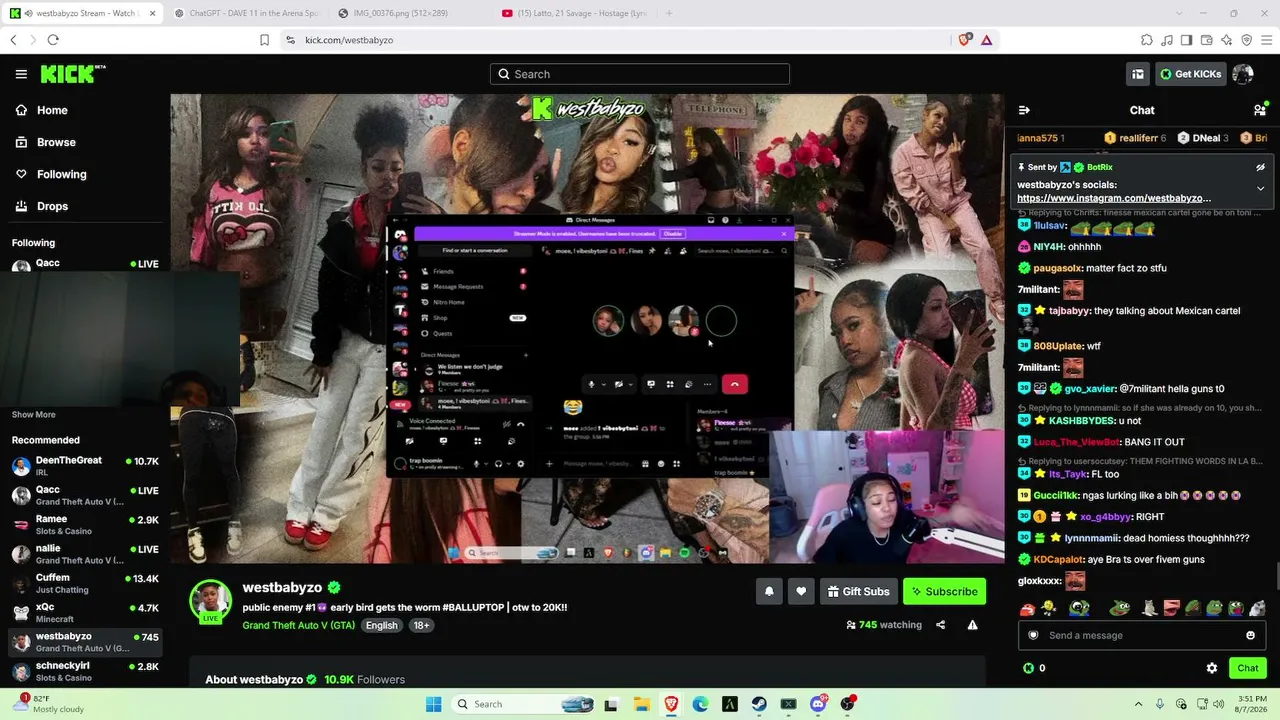The width and height of the screenshot is (1280, 720).
Task: Click username KASHBBYDES in chat
Action: point(1081,421)
